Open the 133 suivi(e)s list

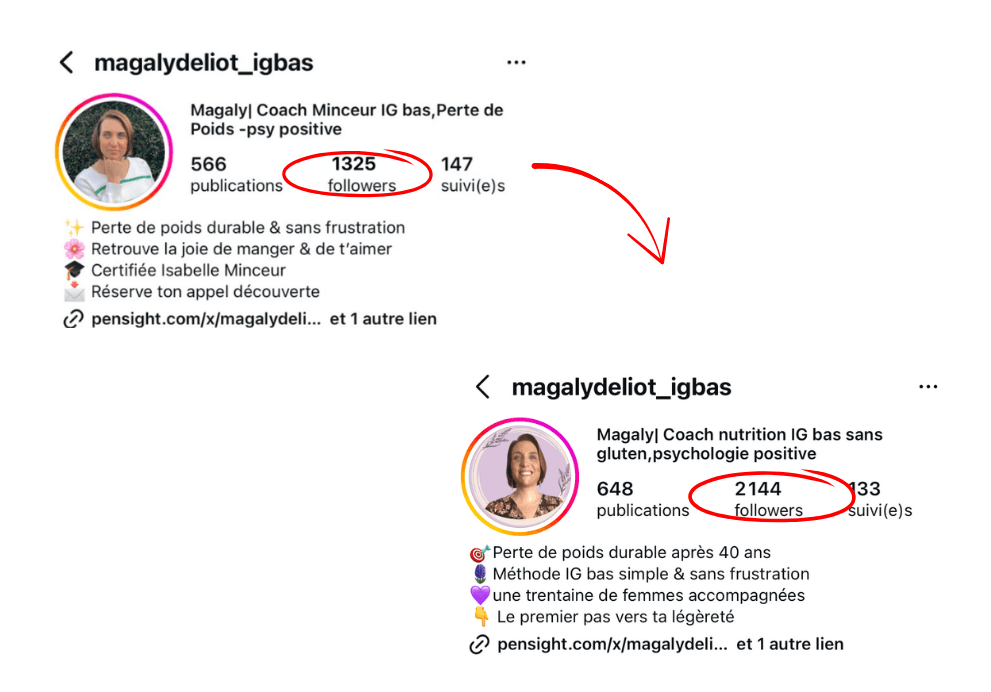tap(880, 499)
